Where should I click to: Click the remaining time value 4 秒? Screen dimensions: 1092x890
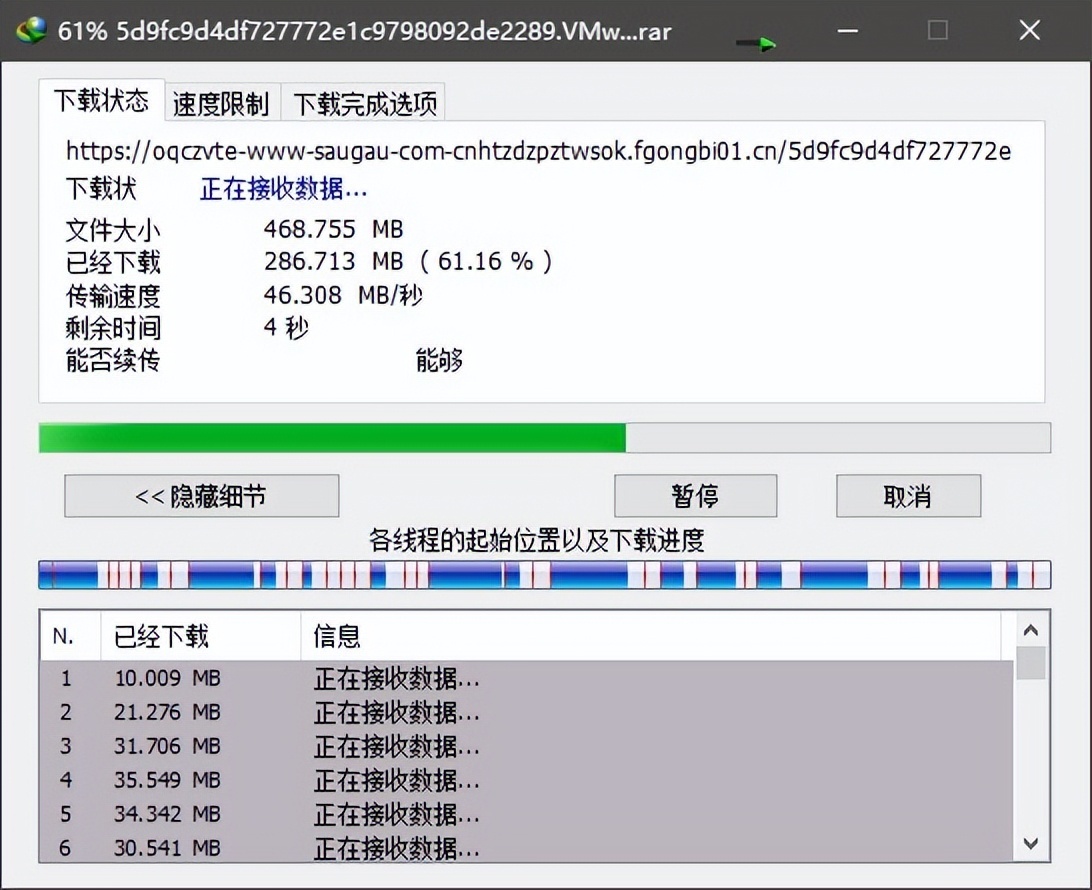click(286, 327)
